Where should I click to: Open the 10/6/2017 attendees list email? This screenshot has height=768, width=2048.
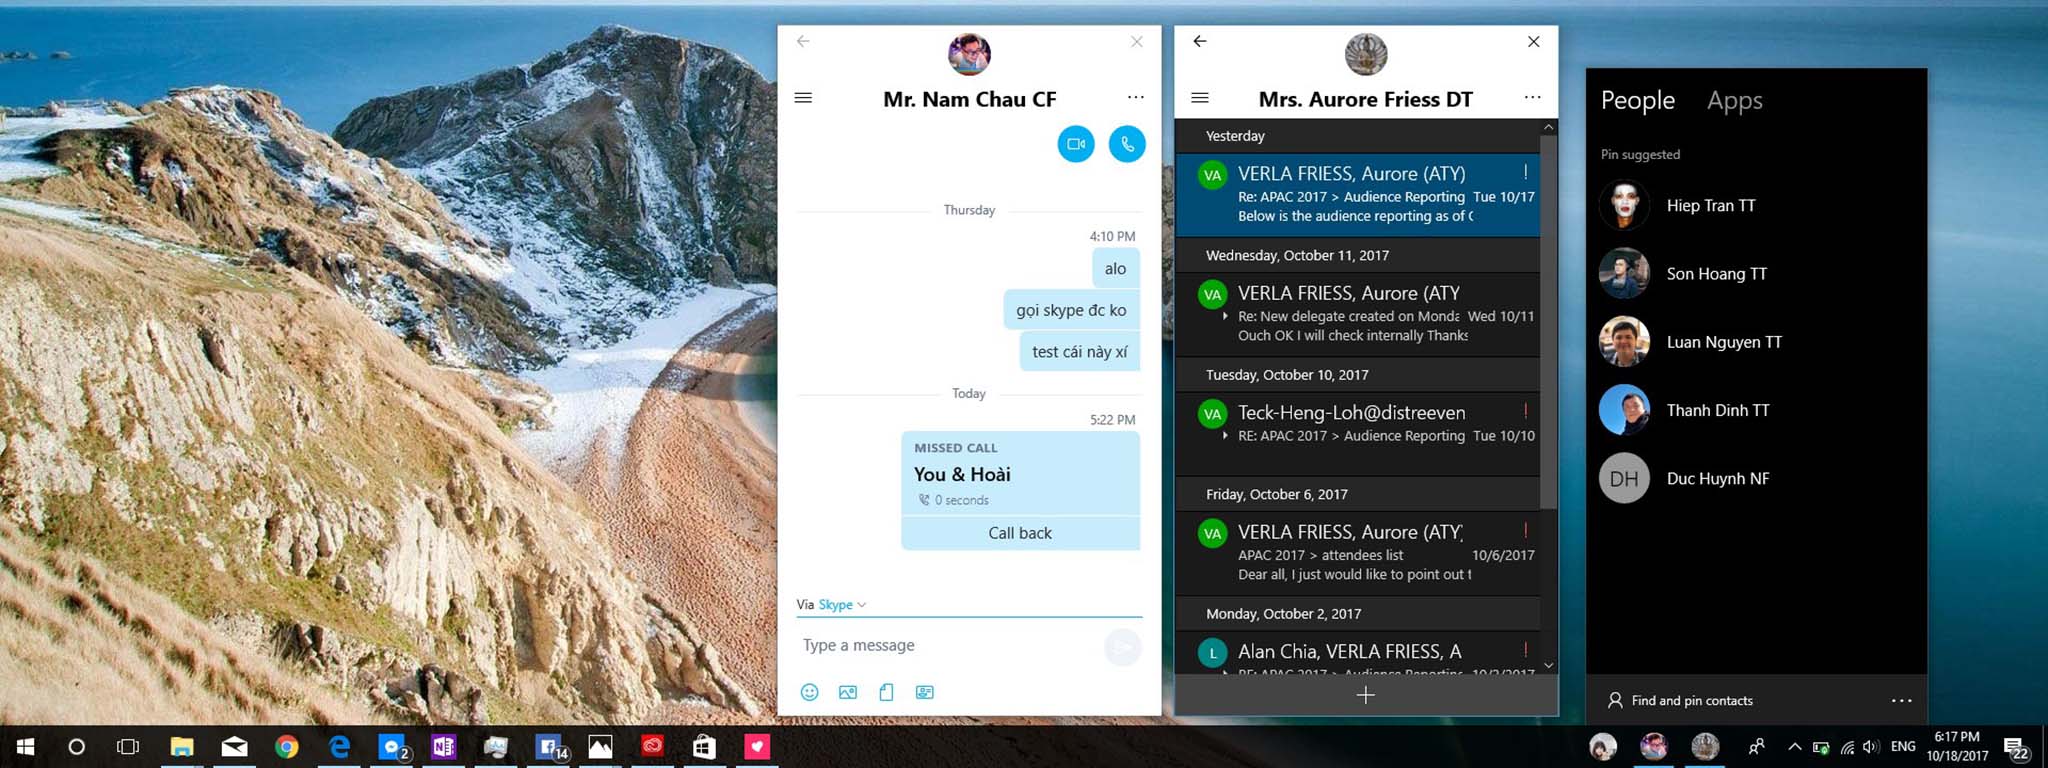1357,553
